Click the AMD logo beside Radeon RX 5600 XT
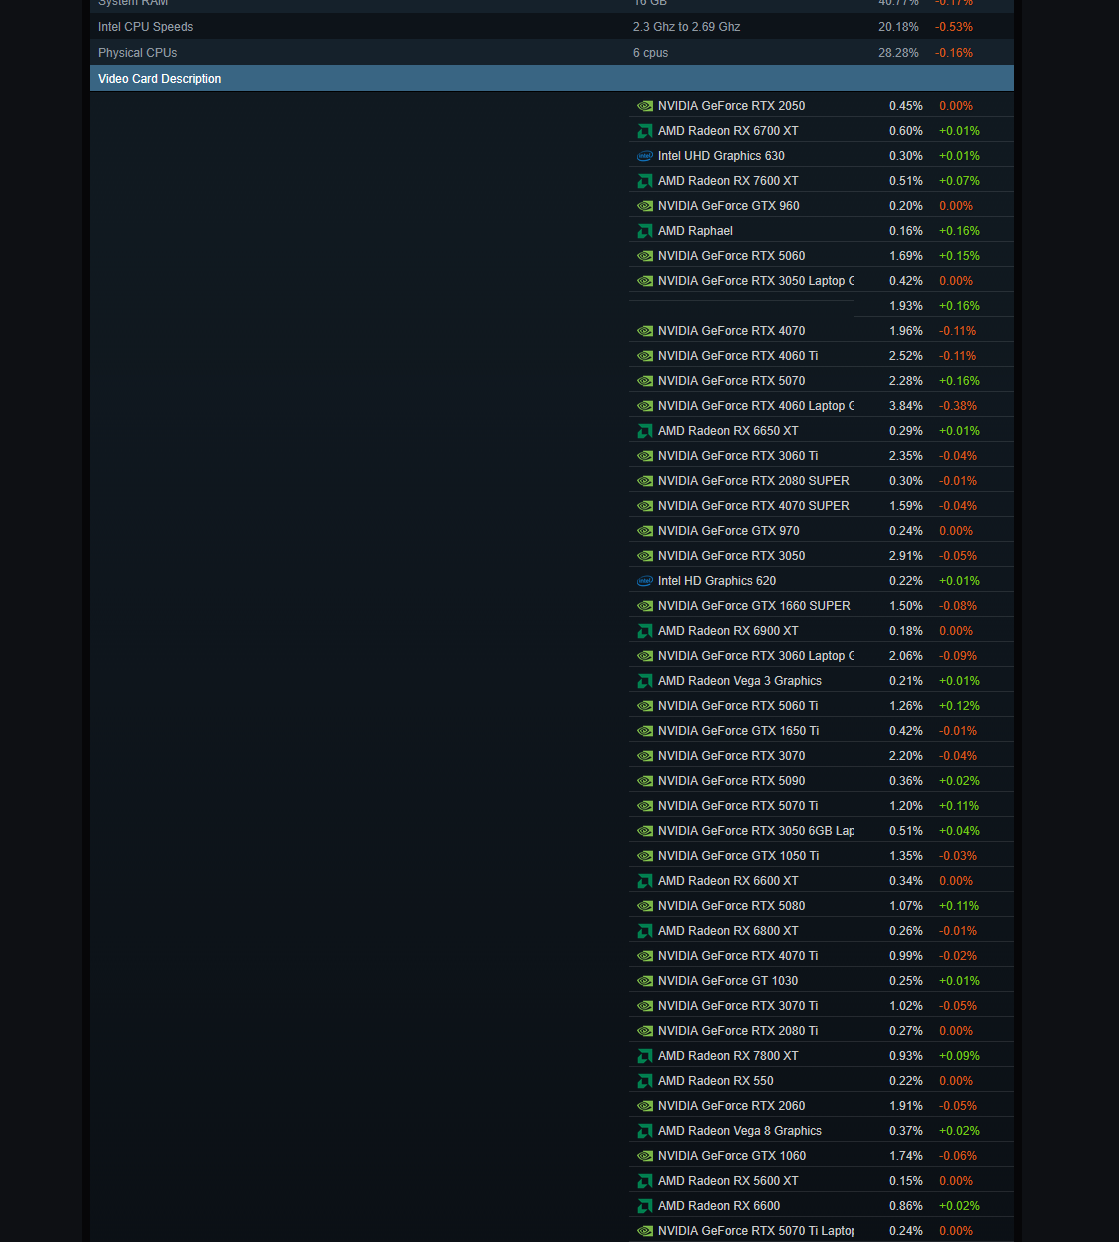 click(x=645, y=1181)
